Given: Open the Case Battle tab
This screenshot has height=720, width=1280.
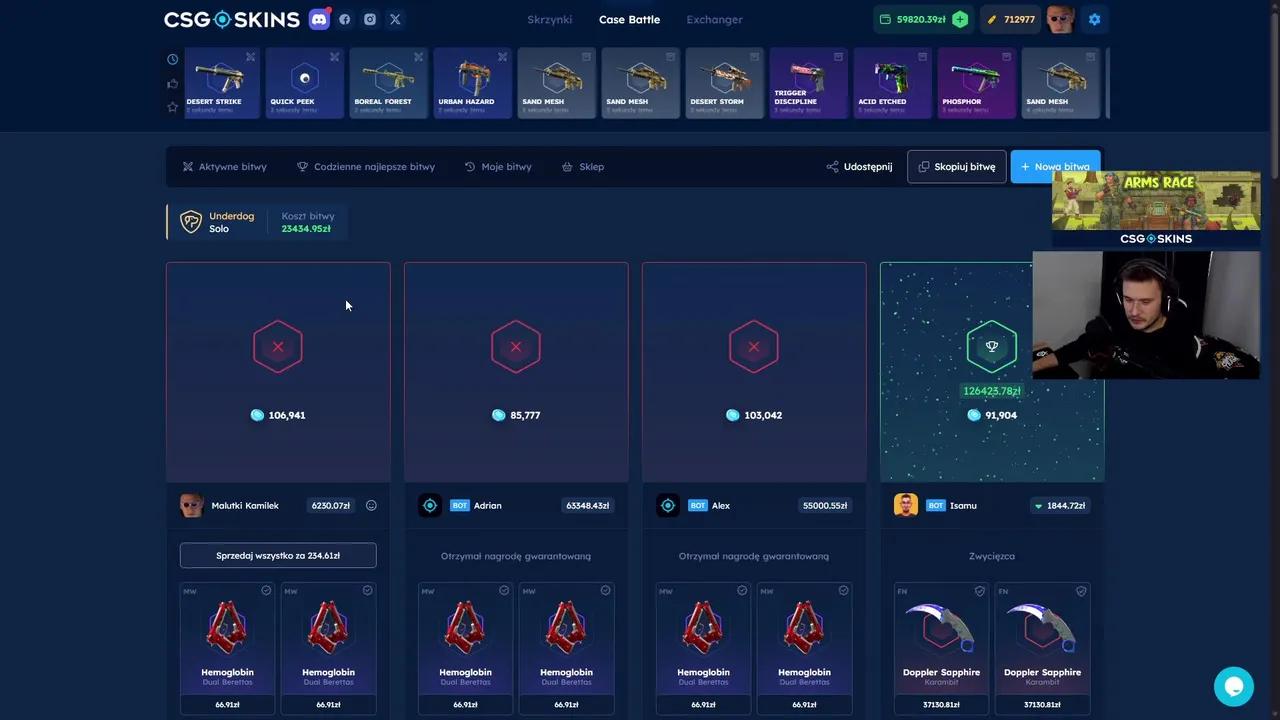Looking at the screenshot, I should (x=629, y=19).
